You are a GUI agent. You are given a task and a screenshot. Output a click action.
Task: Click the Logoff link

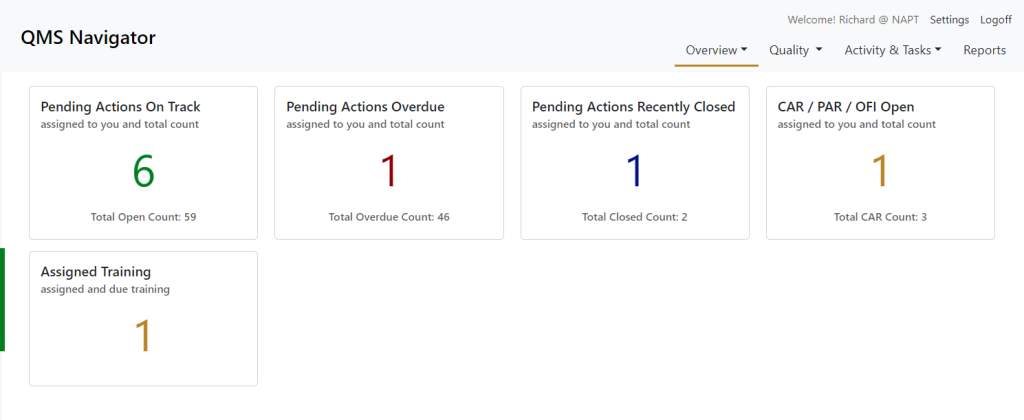pyautogui.click(x=996, y=20)
